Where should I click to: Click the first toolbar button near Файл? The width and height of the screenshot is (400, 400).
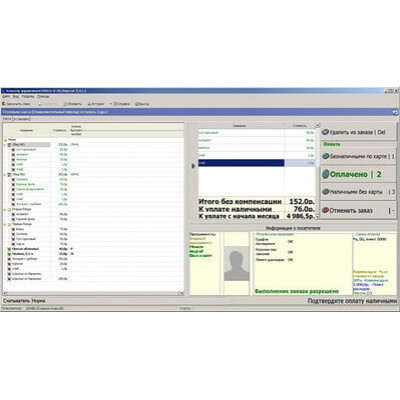(x=16, y=104)
